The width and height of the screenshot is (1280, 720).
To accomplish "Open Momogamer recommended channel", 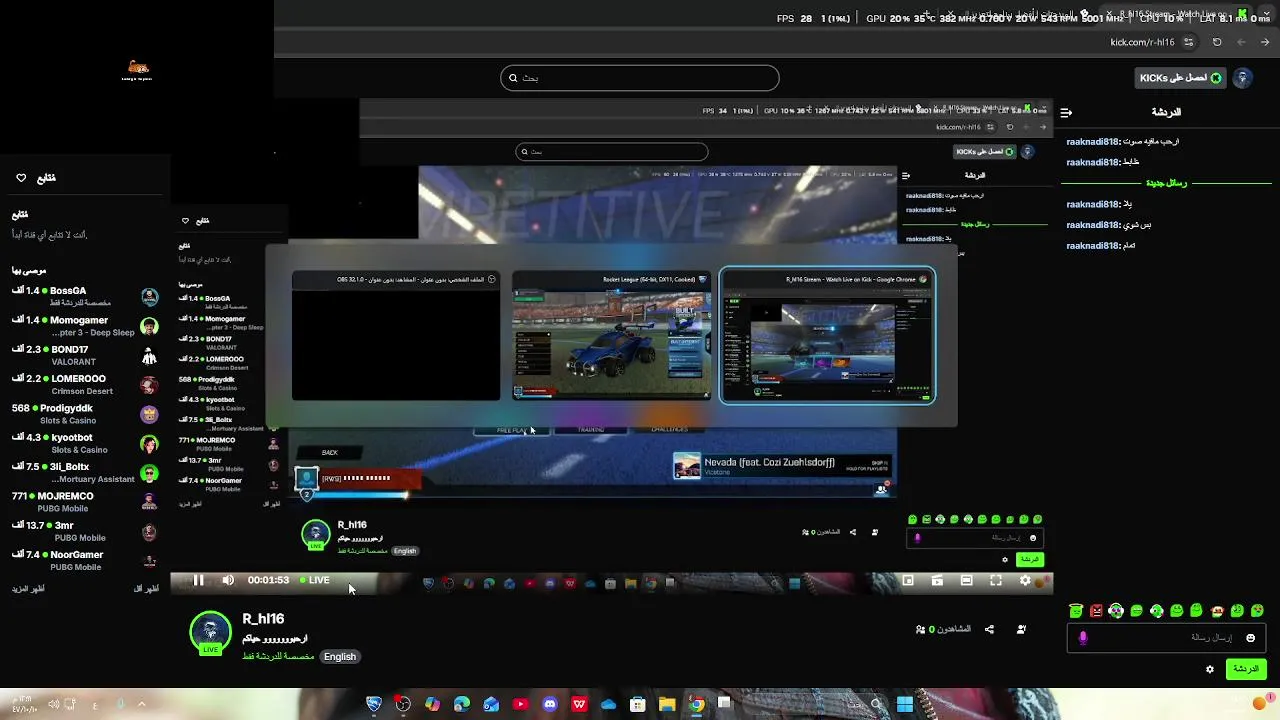I will [x=84, y=326].
